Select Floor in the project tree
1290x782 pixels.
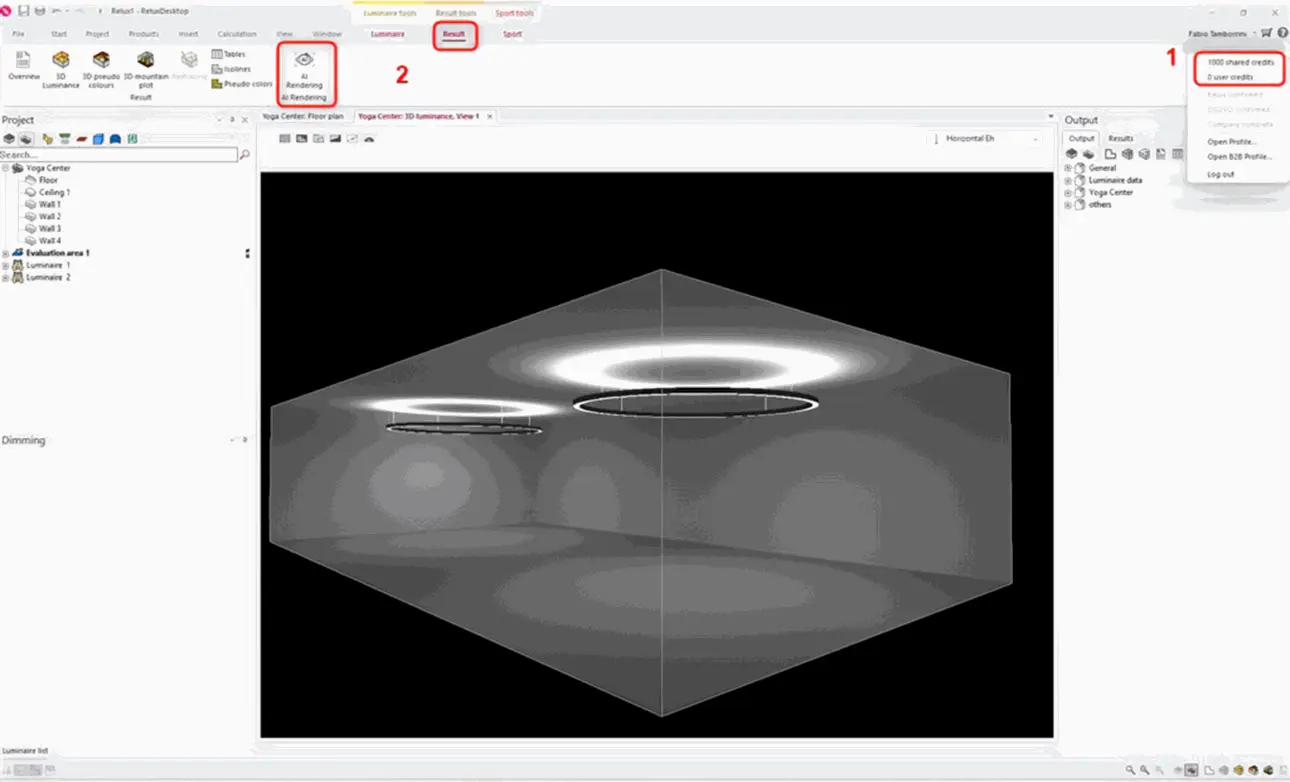48,180
